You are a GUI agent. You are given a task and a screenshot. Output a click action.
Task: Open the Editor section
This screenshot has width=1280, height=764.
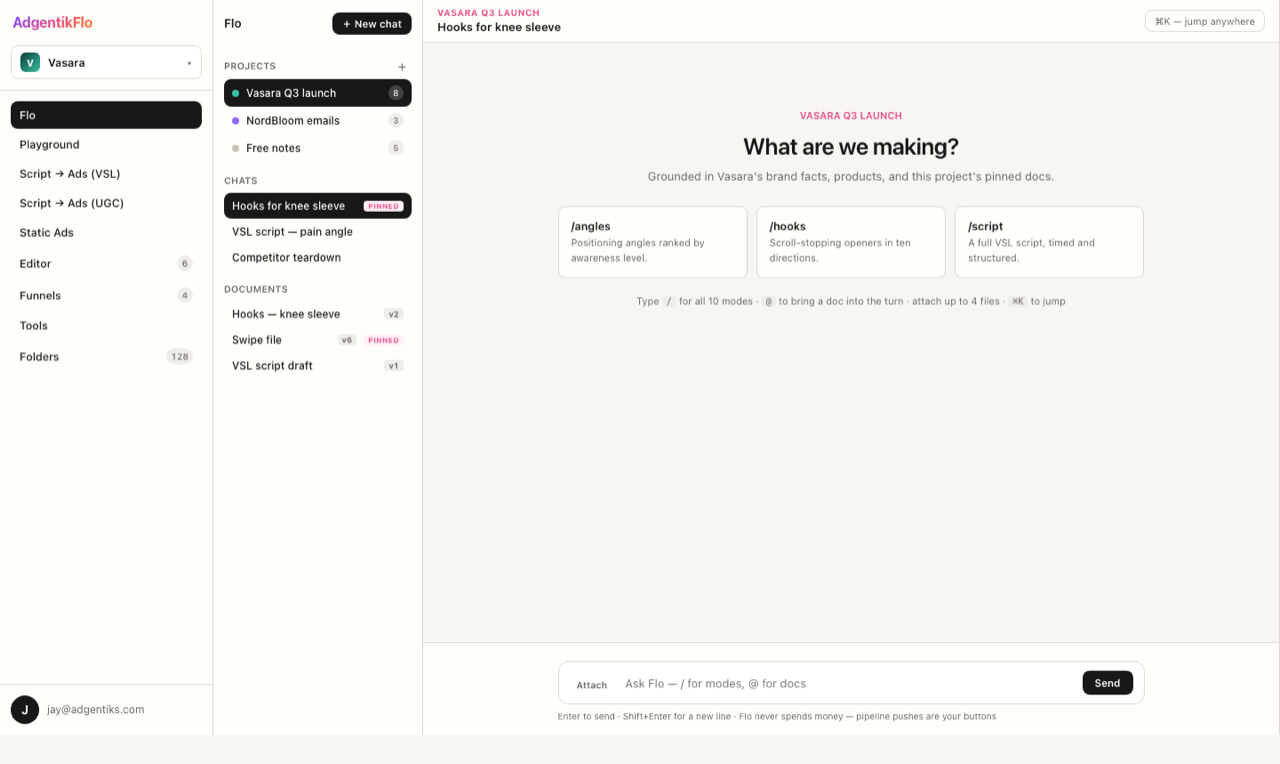106,263
